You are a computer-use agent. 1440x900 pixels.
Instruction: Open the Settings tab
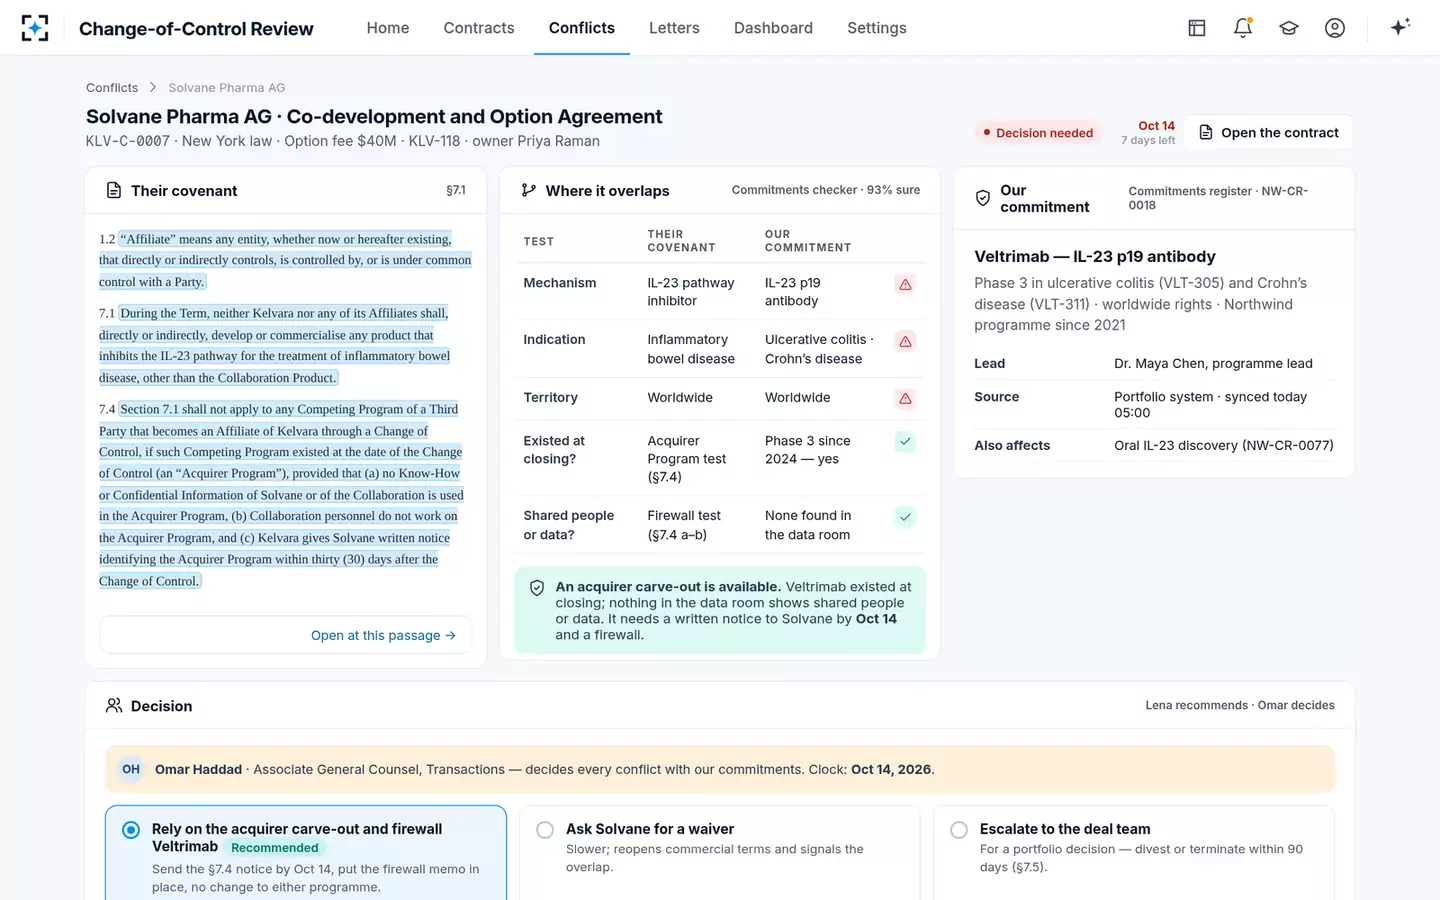click(877, 28)
